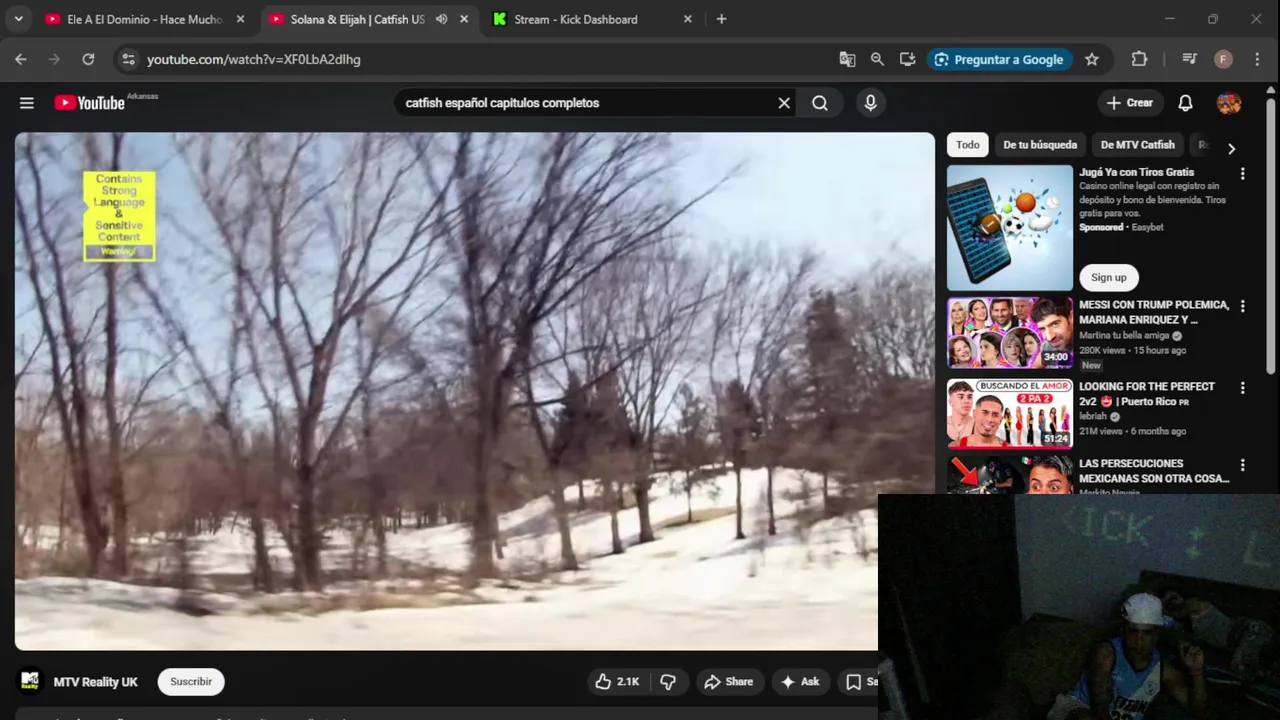Screen dimensions: 1280x720
Task: Click Preguntar a Google button
Action: click(x=998, y=59)
